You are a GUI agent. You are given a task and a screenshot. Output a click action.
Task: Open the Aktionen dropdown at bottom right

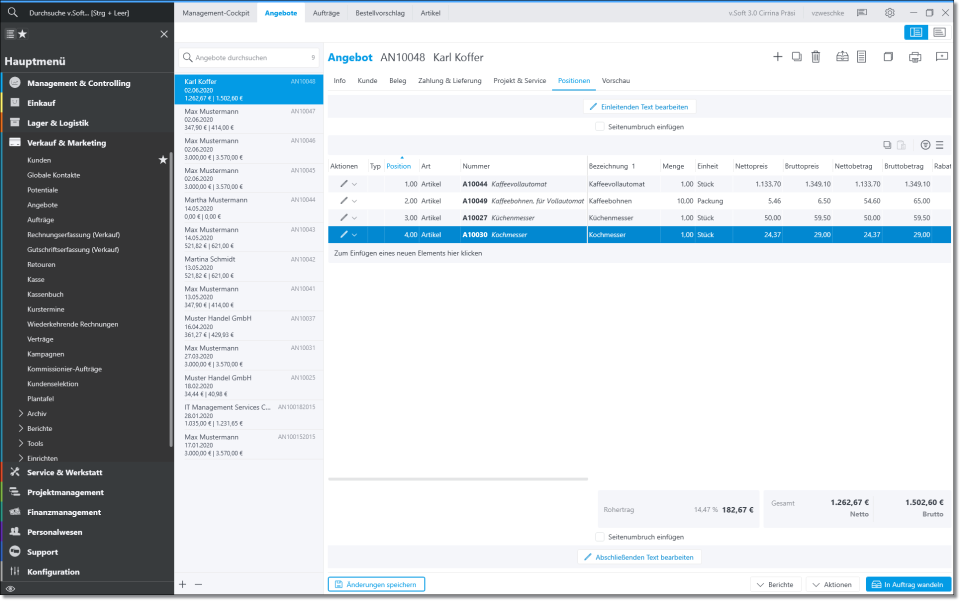(831, 584)
